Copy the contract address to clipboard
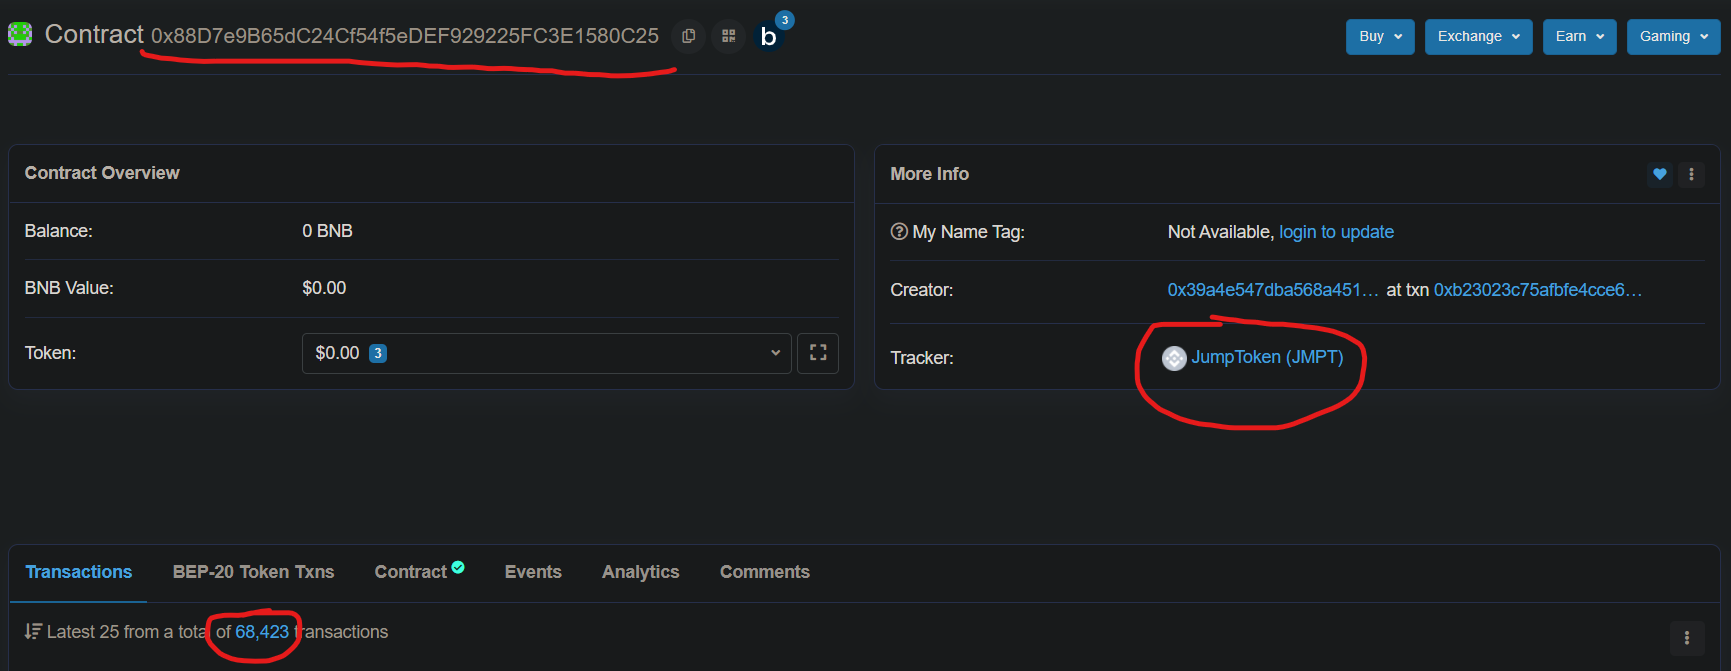Screen dimensions: 1731x671 point(688,36)
